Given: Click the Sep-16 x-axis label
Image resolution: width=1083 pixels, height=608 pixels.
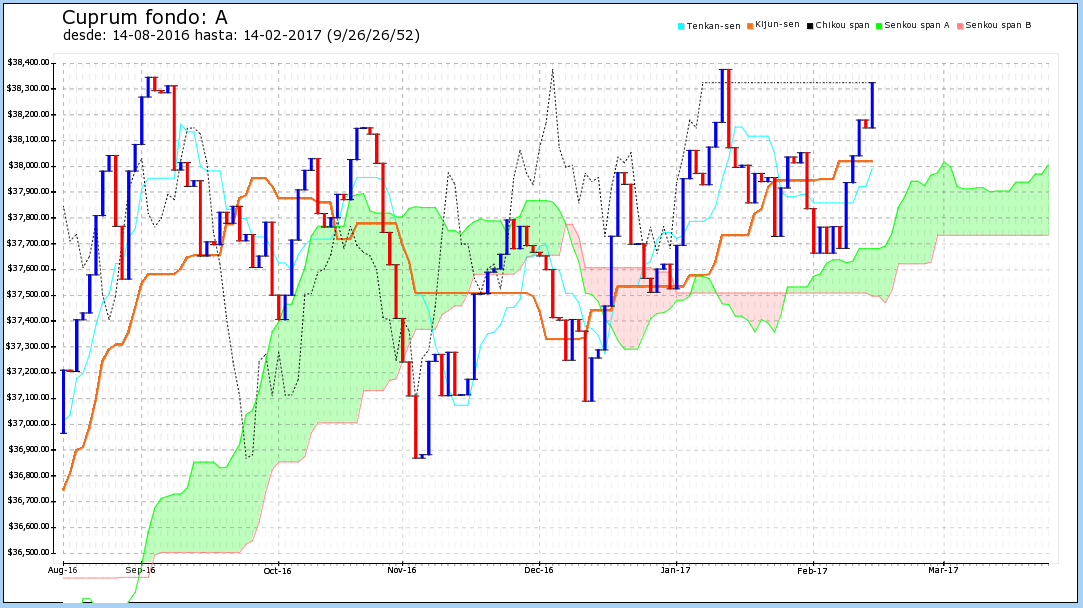Looking at the screenshot, I should 141,571.
